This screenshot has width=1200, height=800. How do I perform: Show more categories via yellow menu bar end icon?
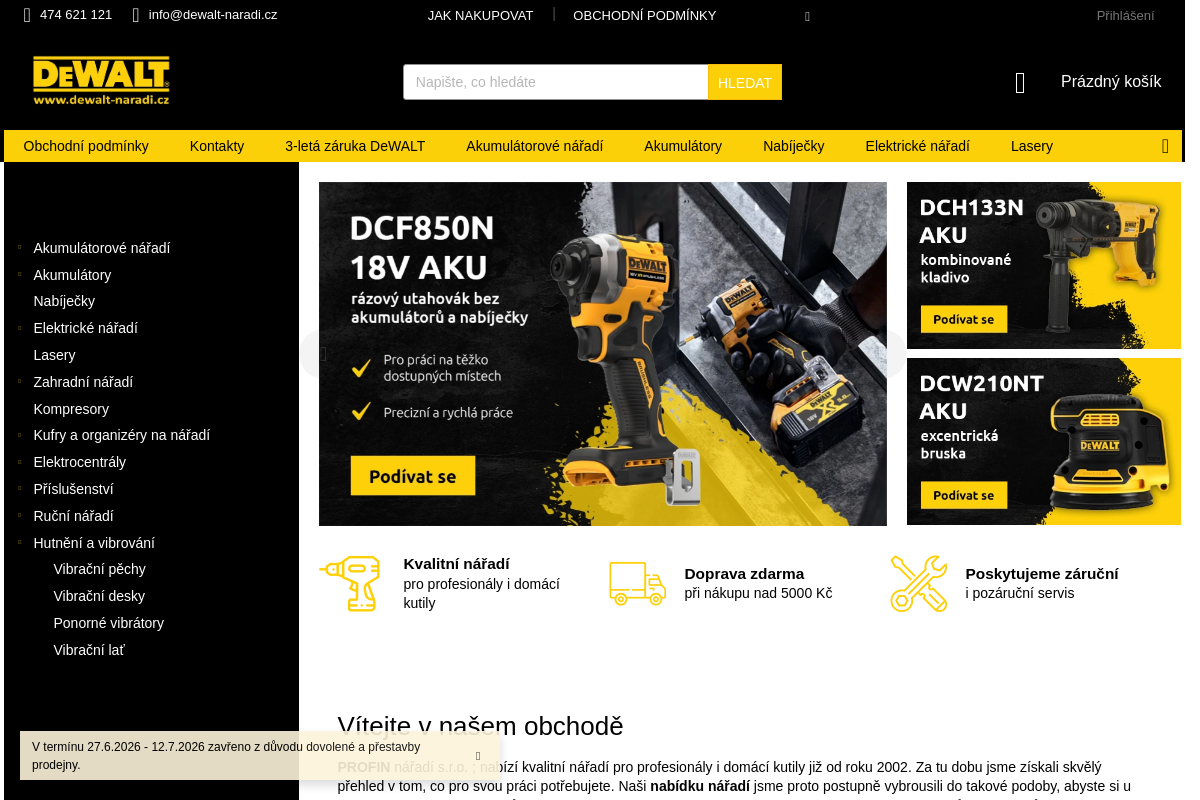pos(1165,146)
